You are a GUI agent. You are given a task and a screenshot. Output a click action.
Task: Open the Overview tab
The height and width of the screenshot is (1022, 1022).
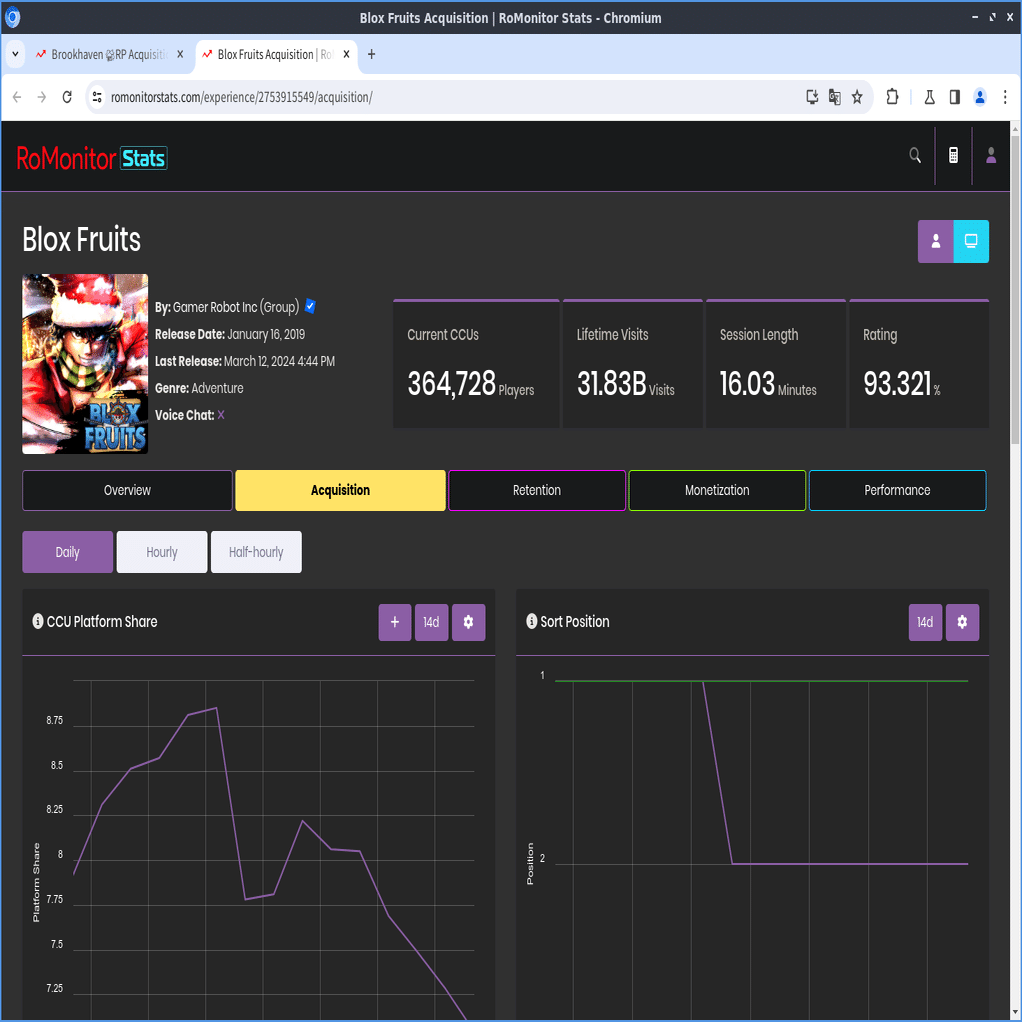(x=127, y=490)
